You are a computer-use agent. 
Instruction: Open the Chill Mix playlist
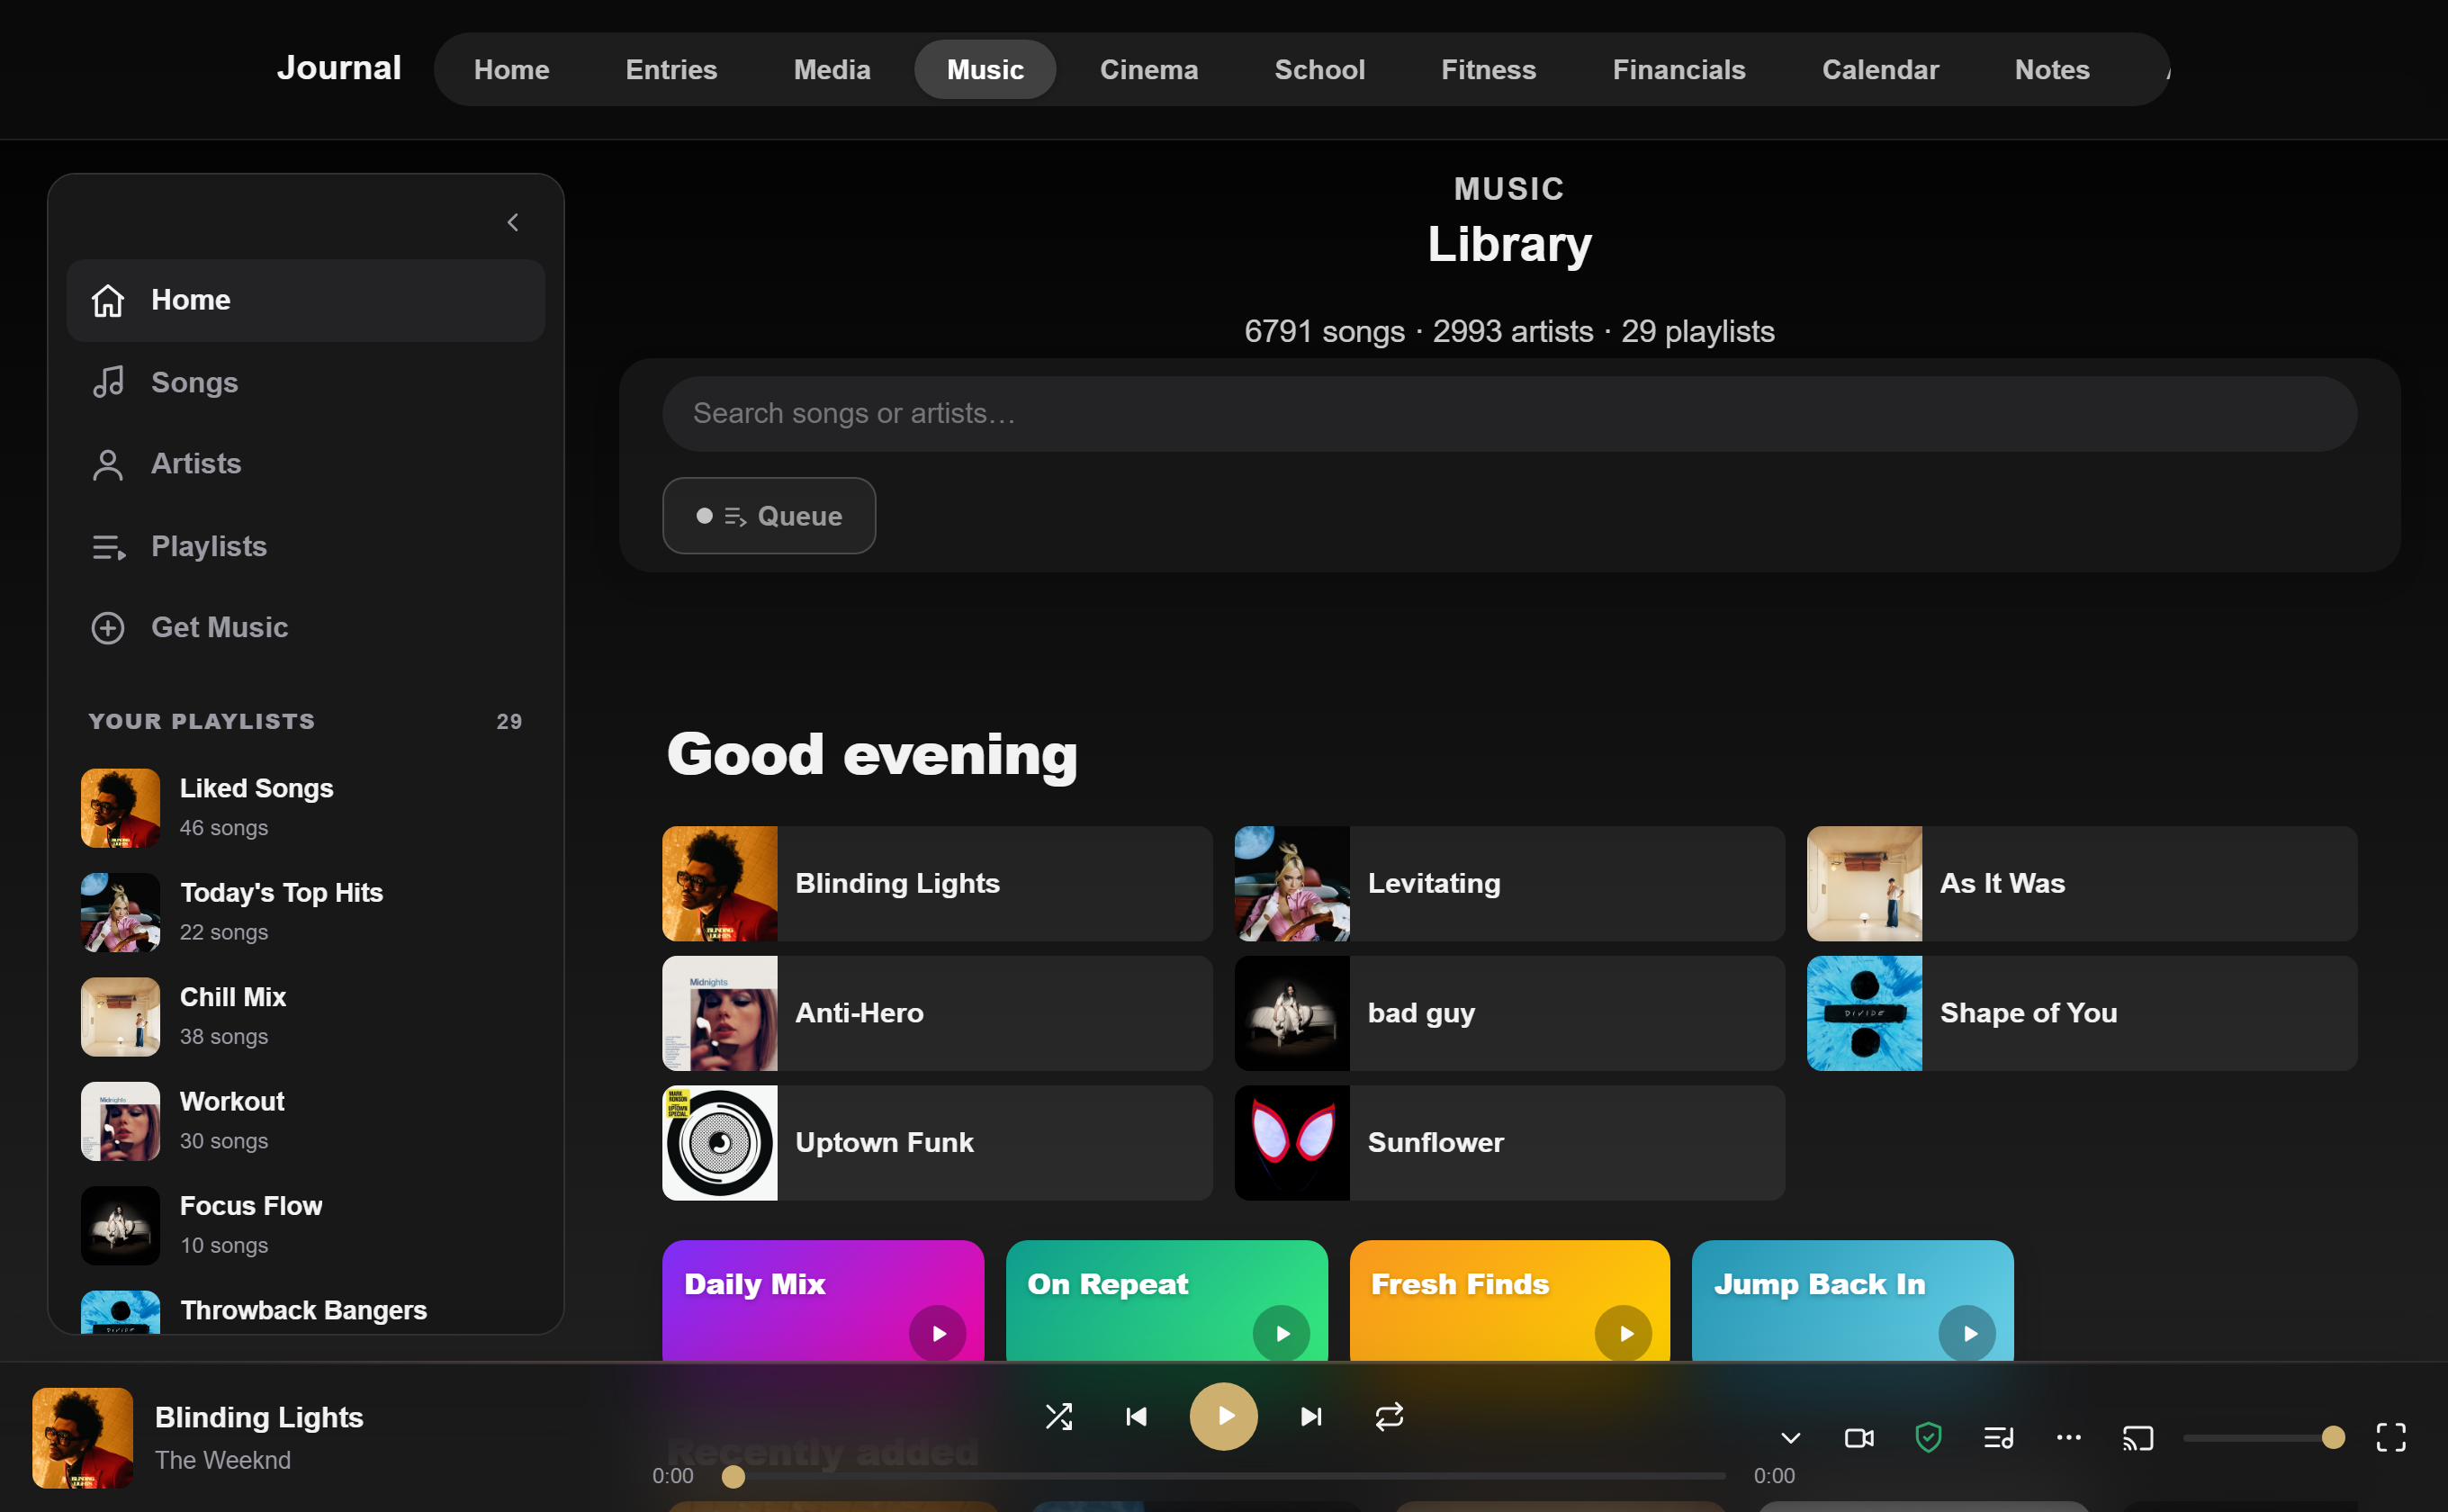tap(306, 1017)
